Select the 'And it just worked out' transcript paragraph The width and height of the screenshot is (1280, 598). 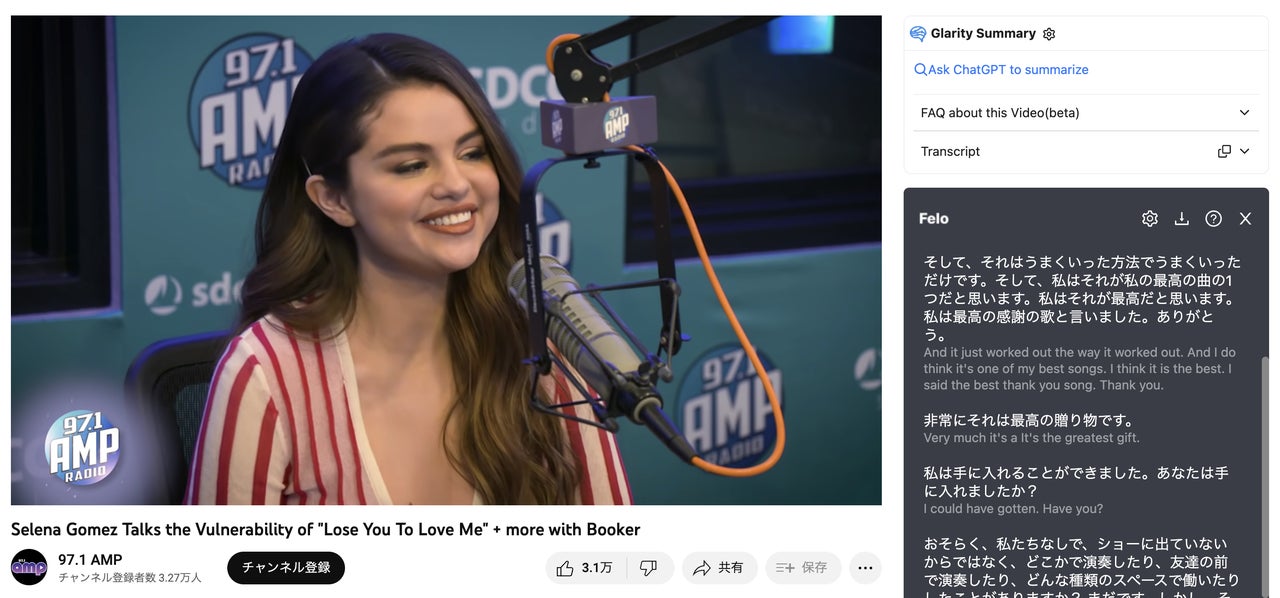(x=1079, y=369)
